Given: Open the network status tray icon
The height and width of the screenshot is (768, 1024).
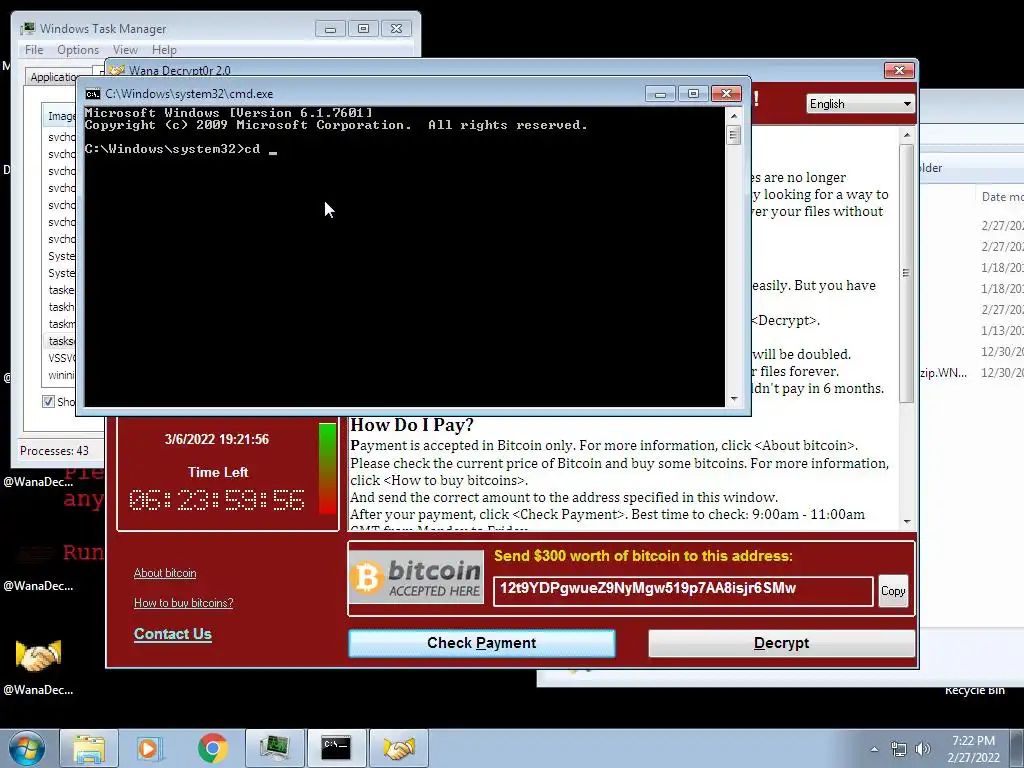Looking at the screenshot, I should [899, 749].
